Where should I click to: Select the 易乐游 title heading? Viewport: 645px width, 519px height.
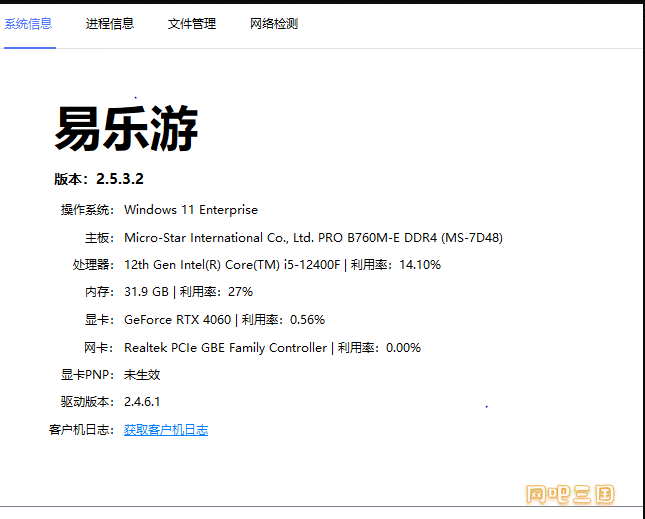pyautogui.click(x=126, y=128)
